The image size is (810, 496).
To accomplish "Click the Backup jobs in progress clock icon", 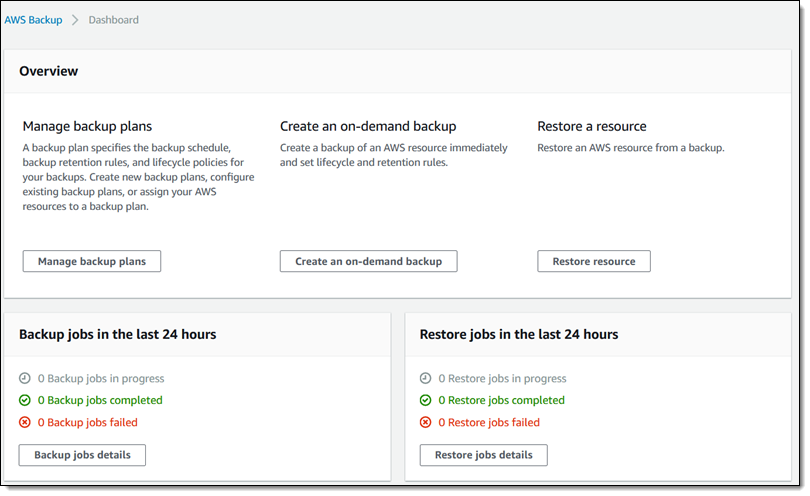I will 25,379.
